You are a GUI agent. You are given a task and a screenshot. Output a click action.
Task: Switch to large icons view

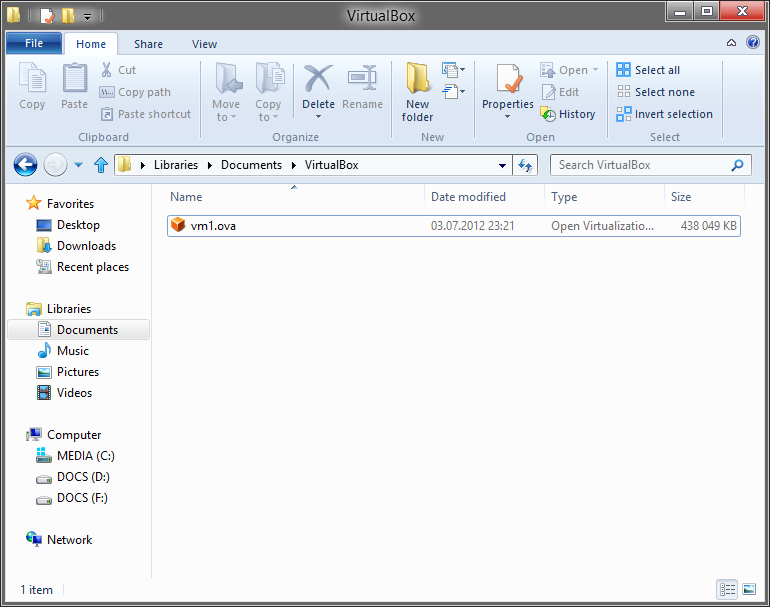tap(749, 589)
